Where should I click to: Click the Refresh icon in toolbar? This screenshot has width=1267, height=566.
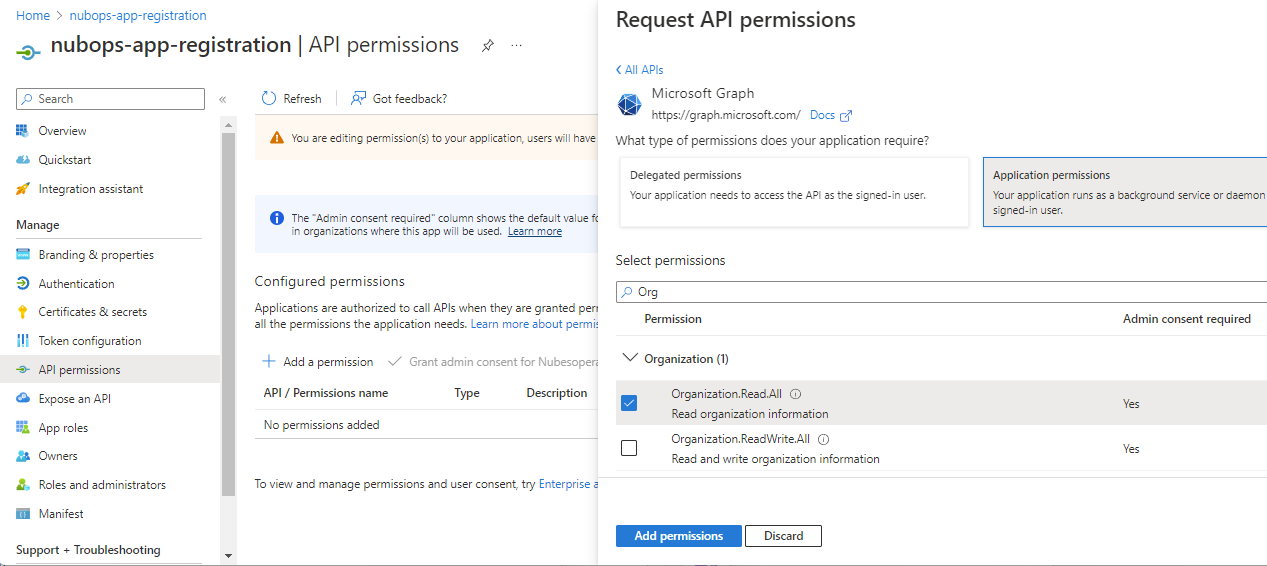click(x=268, y=98)
